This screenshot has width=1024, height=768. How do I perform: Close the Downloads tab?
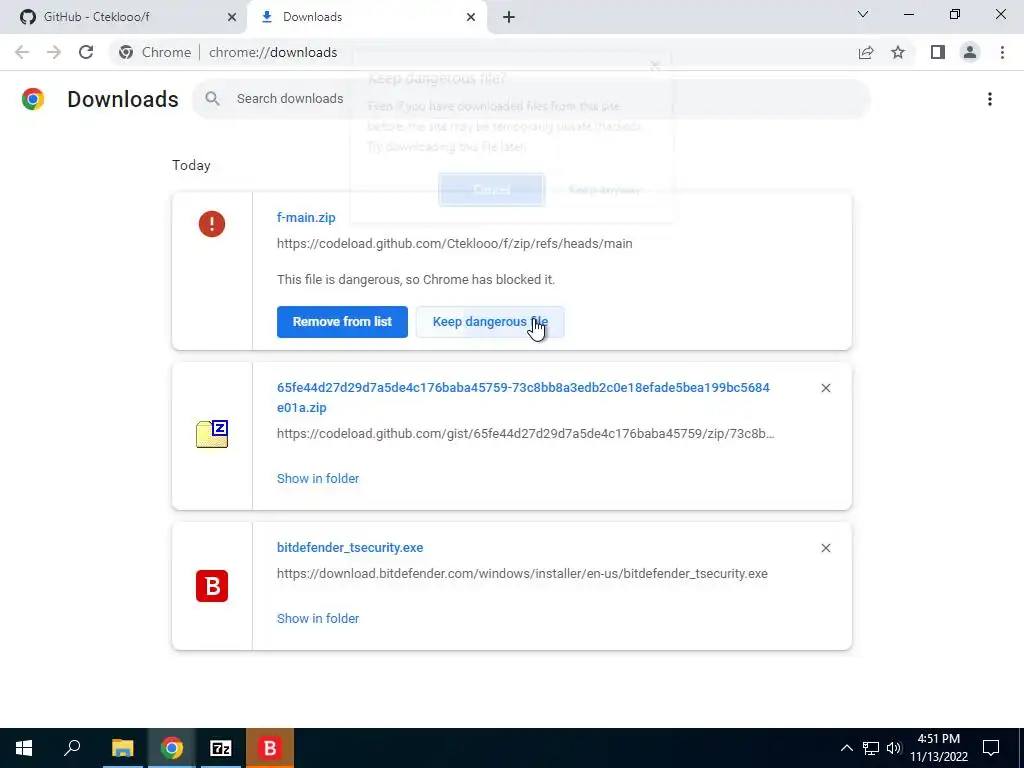click(471, 17)
